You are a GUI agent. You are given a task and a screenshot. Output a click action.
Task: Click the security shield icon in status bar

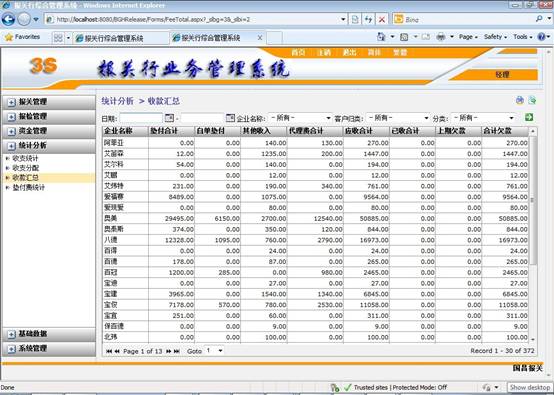pyautogui.click(x=335, y=388)
